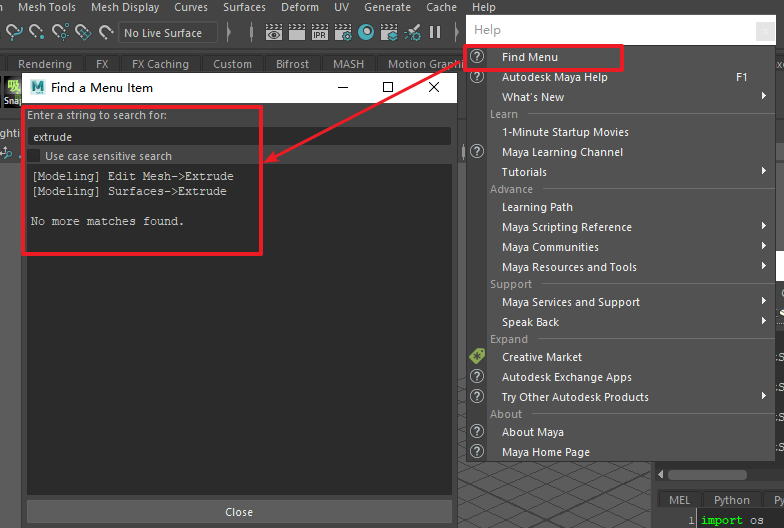
Task: Expand the Maya Communities submenu arrow
Action: pyautogui.click(x=764, y=246)
